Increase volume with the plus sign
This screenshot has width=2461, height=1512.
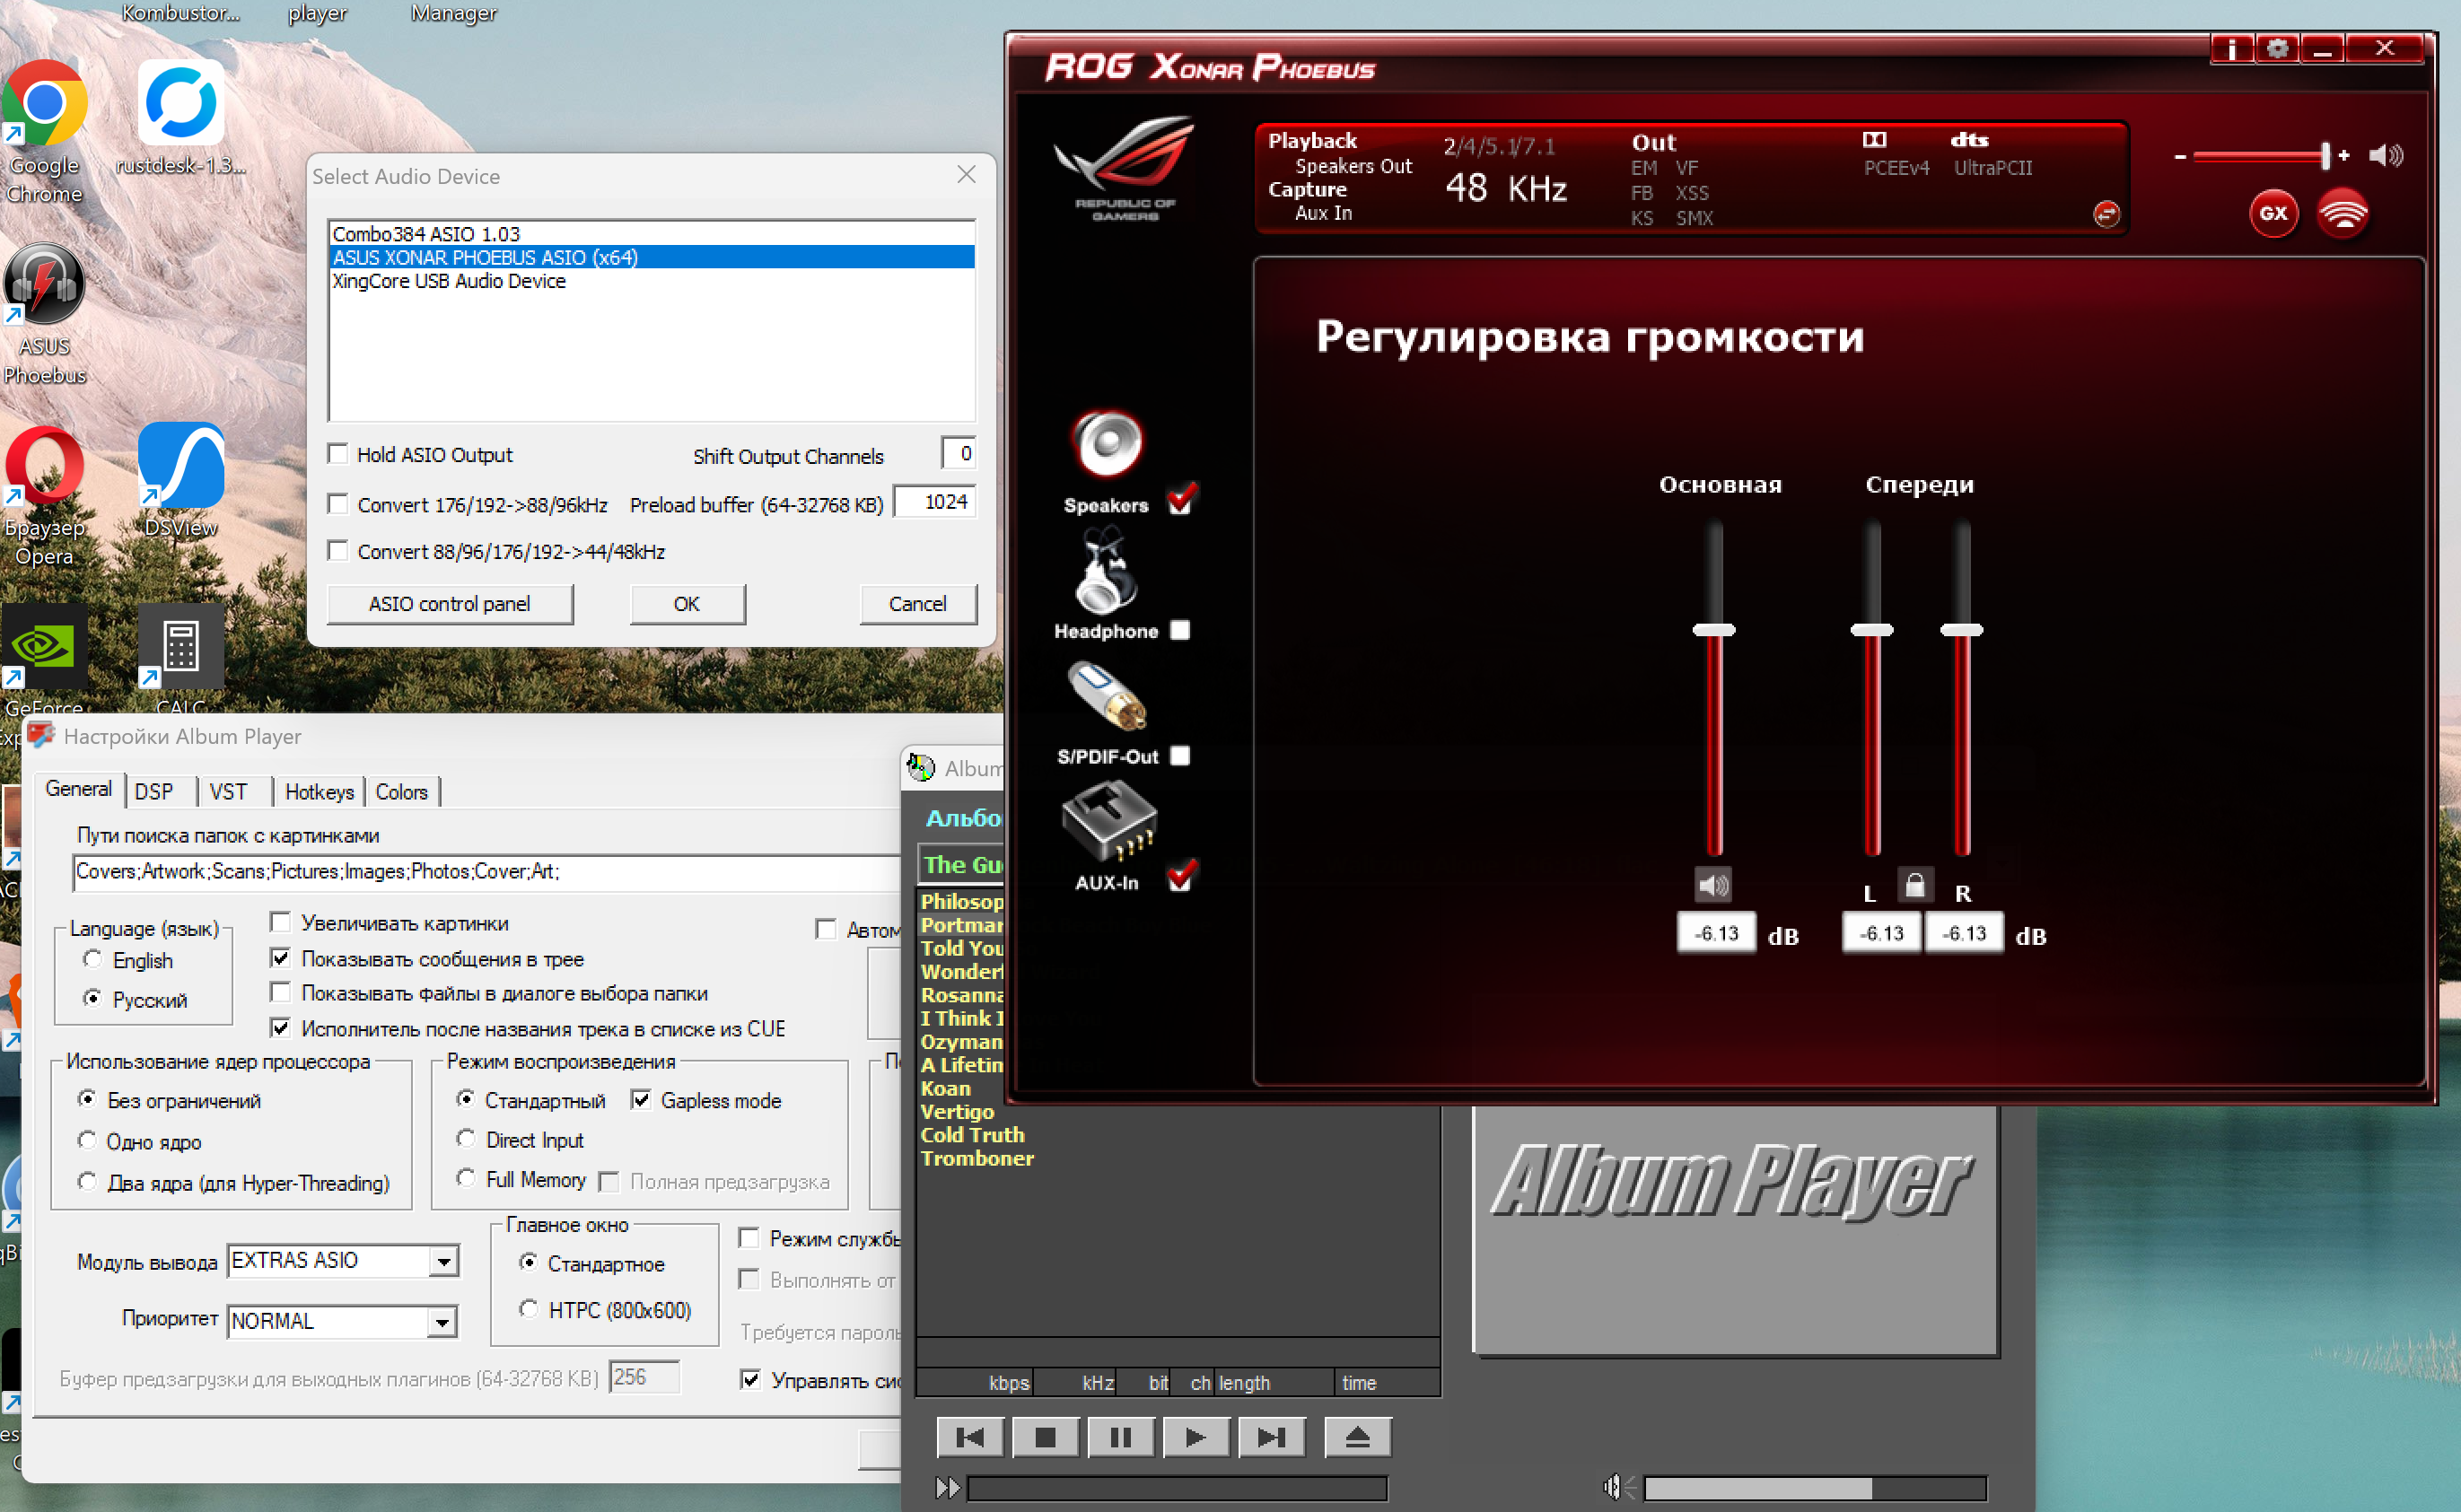tap(2343, 156)
